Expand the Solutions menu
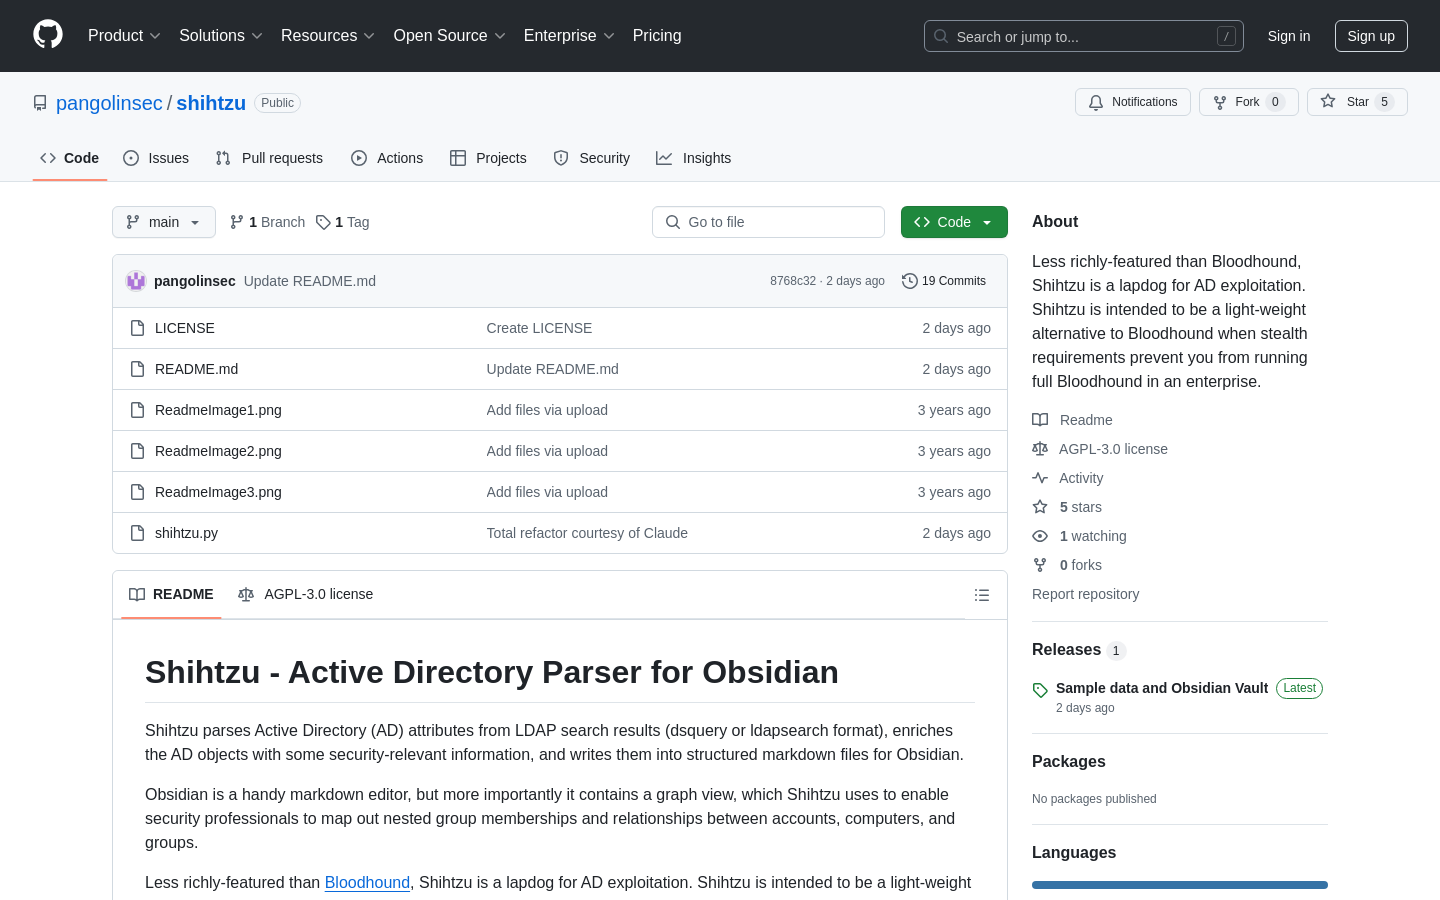 pos(221,36)
